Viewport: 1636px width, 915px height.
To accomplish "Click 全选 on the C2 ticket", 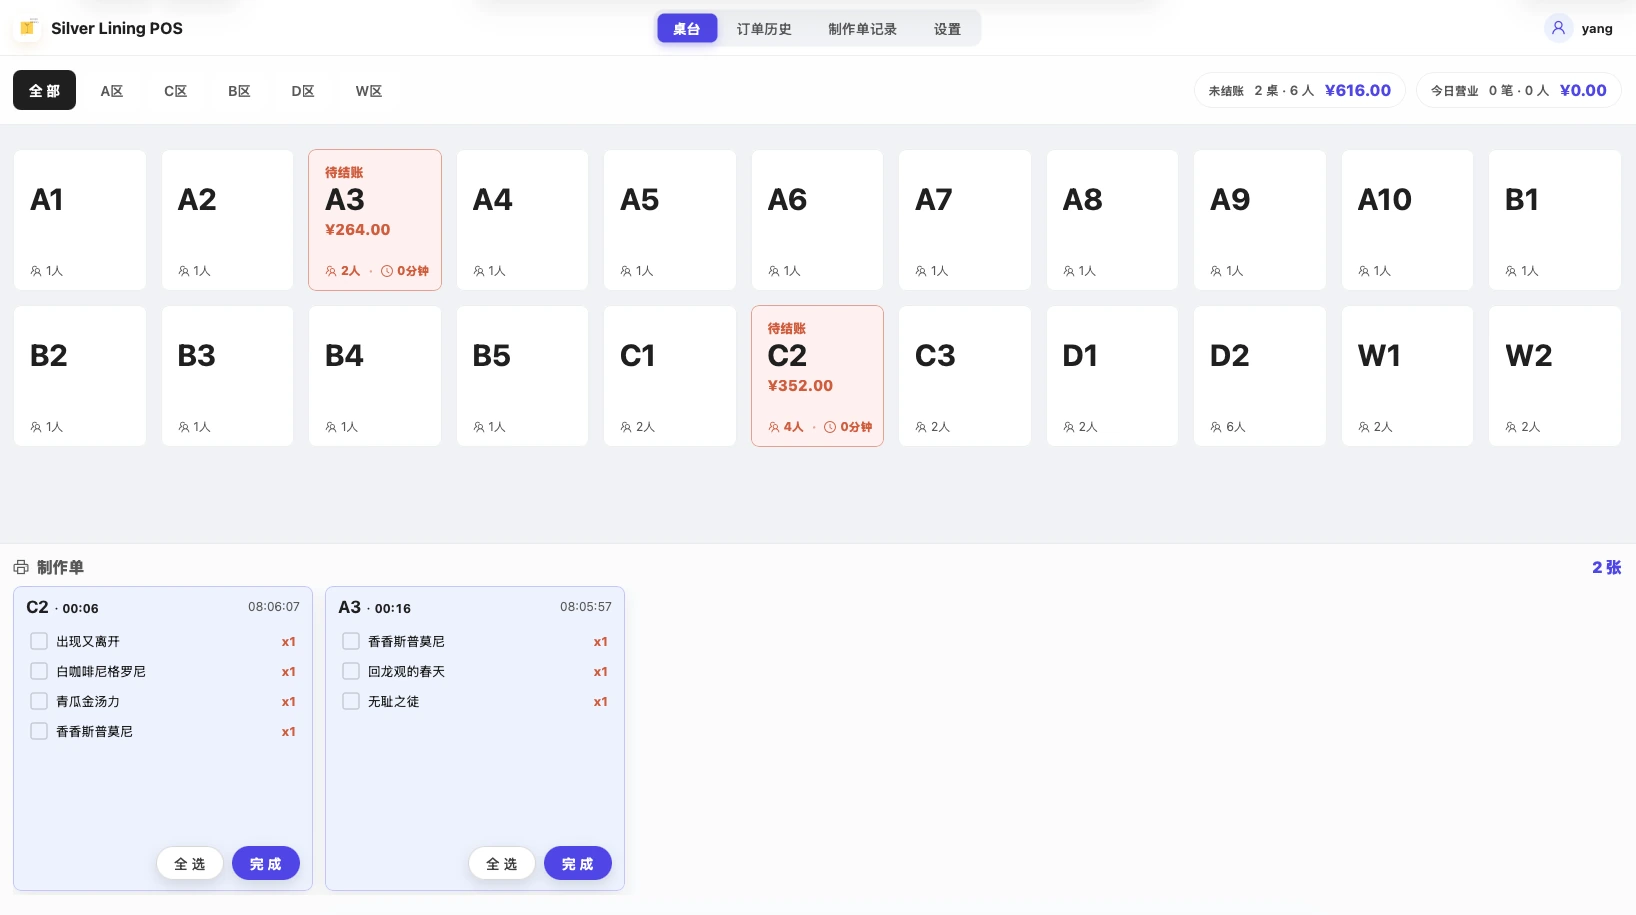I will (x=190, y=864).
